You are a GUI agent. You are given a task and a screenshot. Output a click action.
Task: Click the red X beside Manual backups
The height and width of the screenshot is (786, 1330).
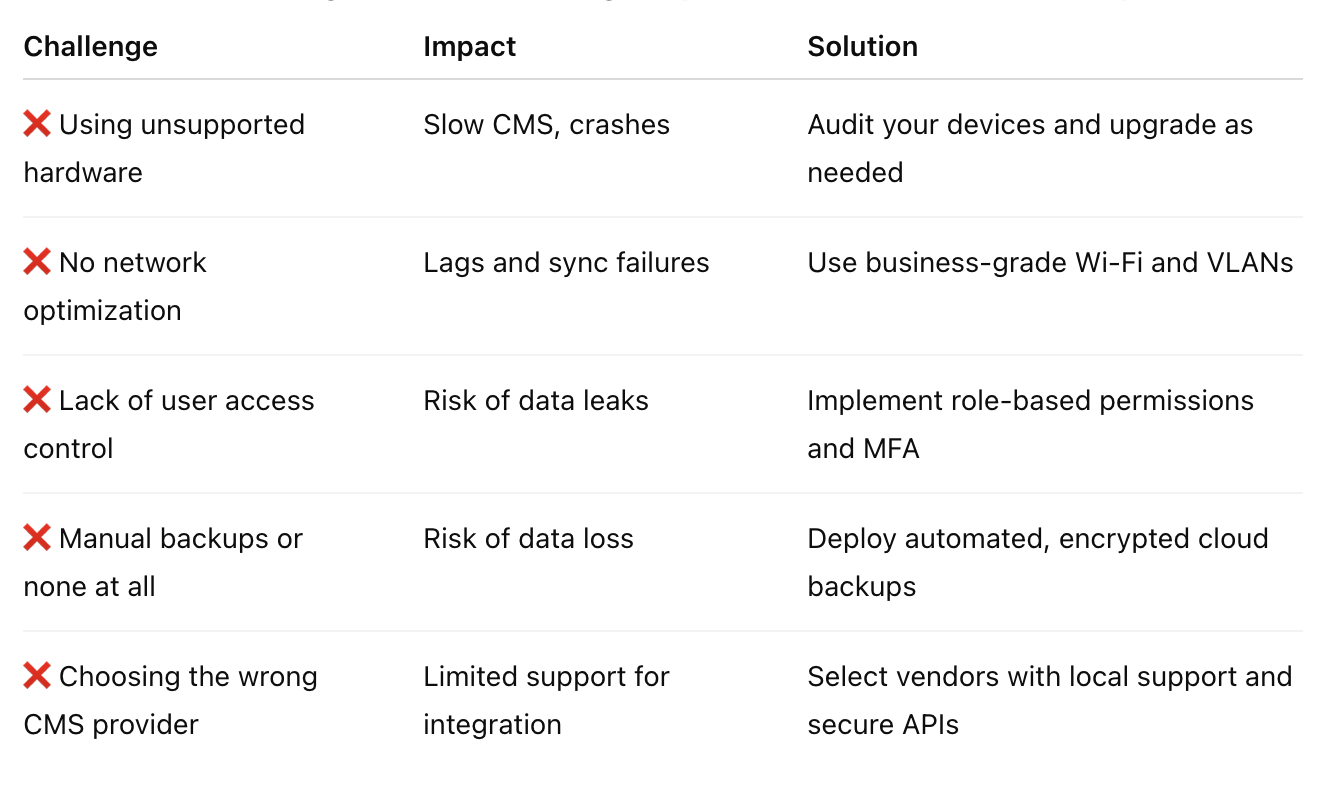point(37,539)
